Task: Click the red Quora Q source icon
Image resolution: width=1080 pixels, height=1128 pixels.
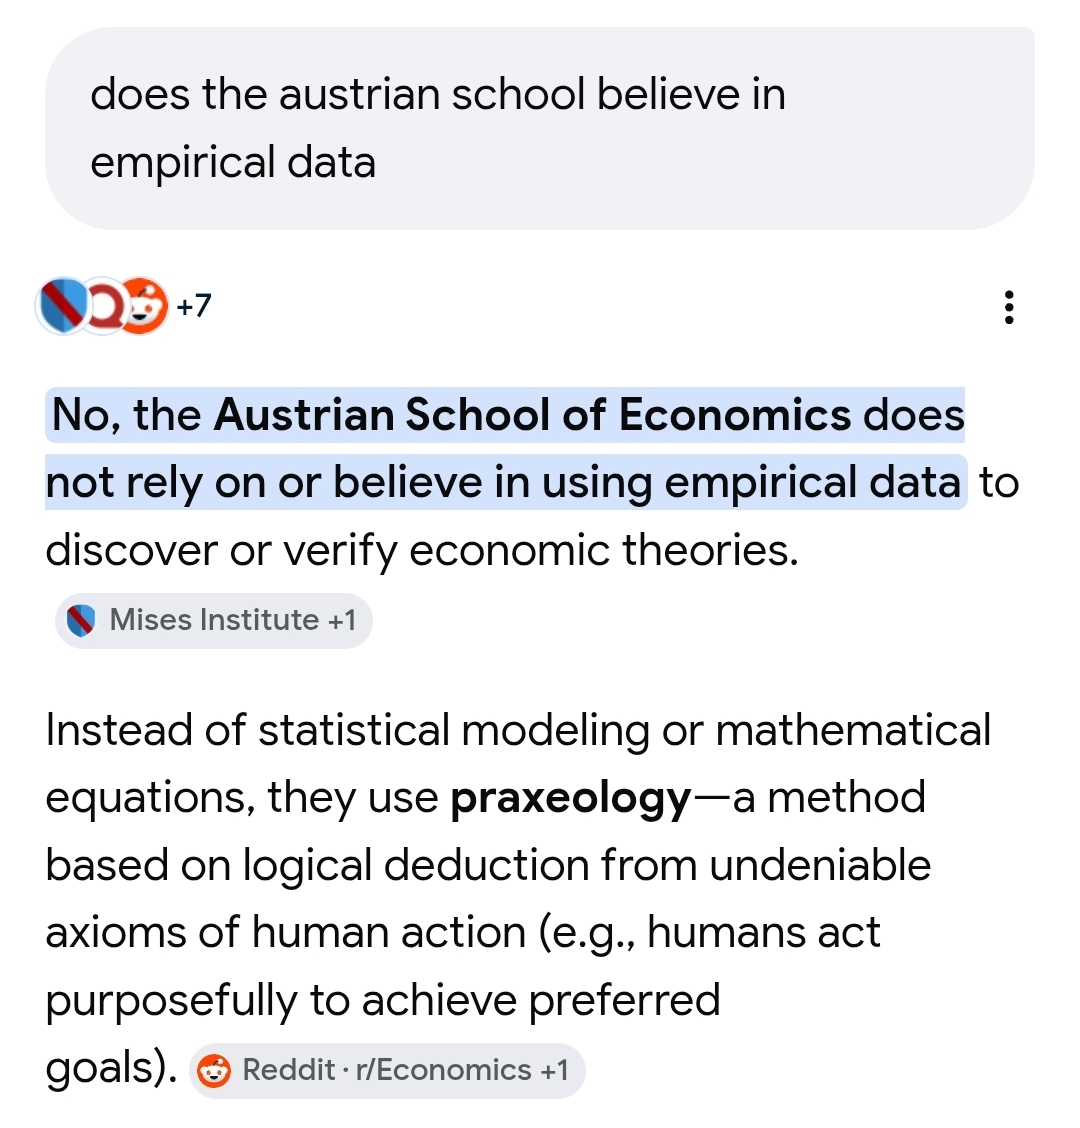Action: [x=104, y=306]
